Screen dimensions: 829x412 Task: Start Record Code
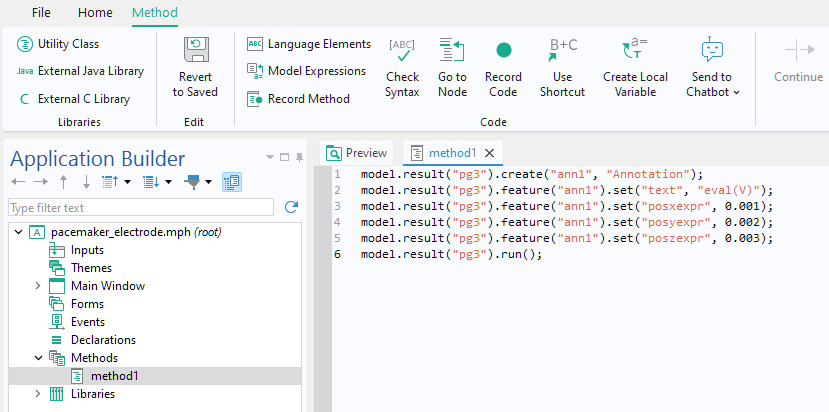(x=503, y=67)
